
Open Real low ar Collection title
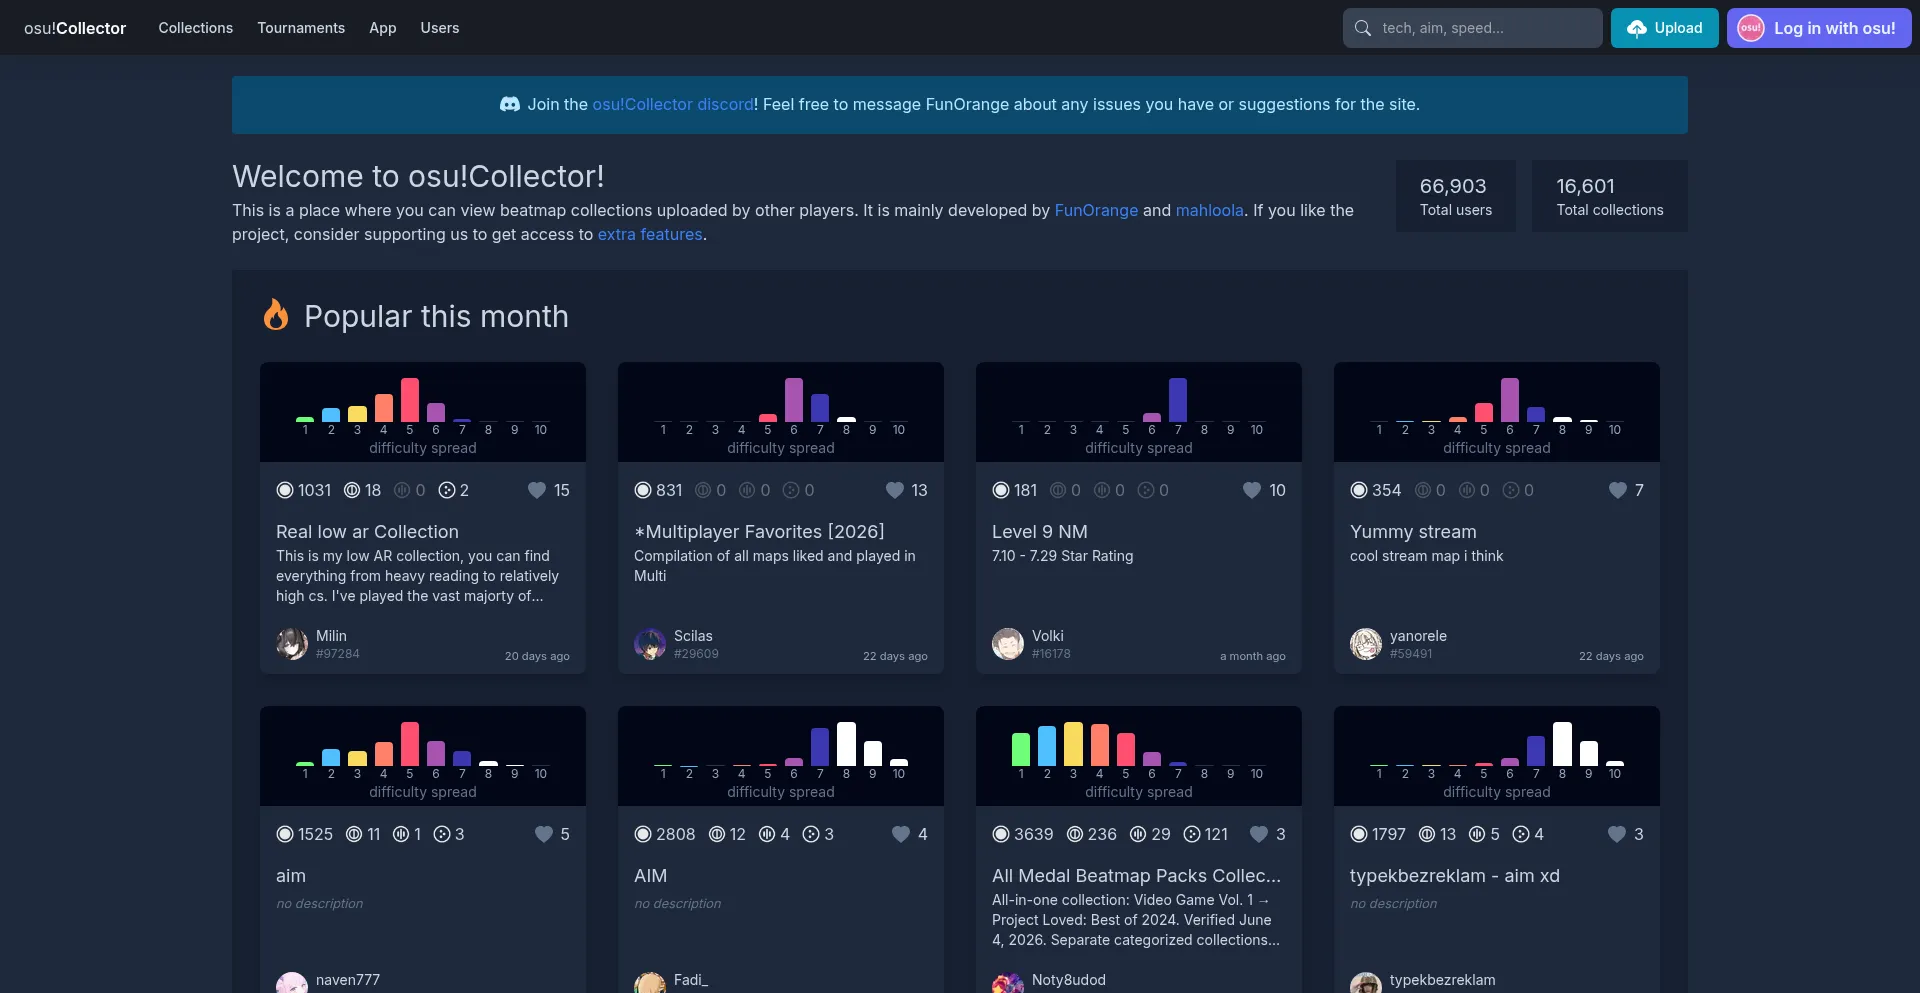pos(367,532)
